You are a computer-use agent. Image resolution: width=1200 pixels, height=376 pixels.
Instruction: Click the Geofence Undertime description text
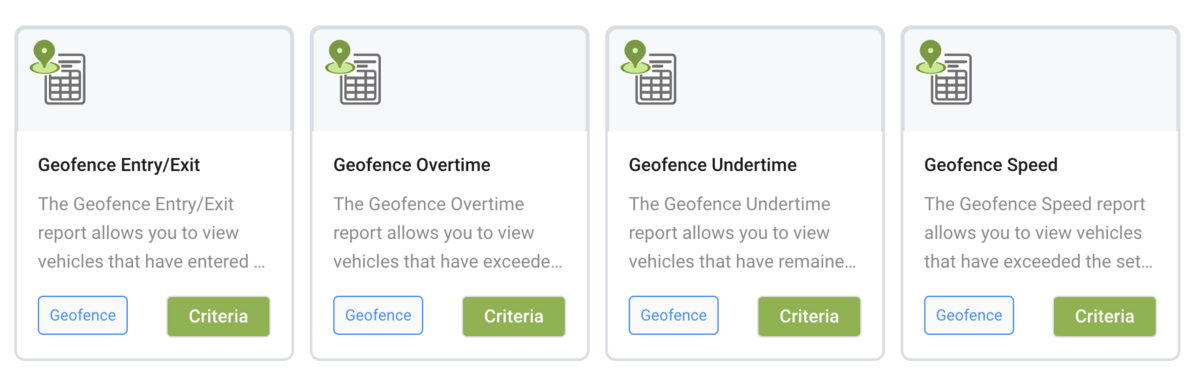pos(743,233)
